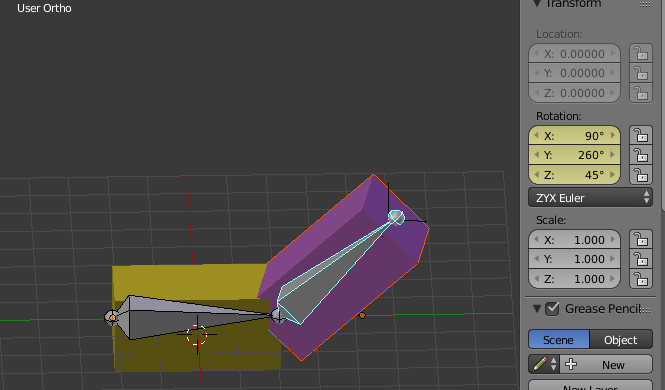Screen dimensions: 665x390
Task: Decrease Rotation Z with left arrow
Action: pos(536,175)
